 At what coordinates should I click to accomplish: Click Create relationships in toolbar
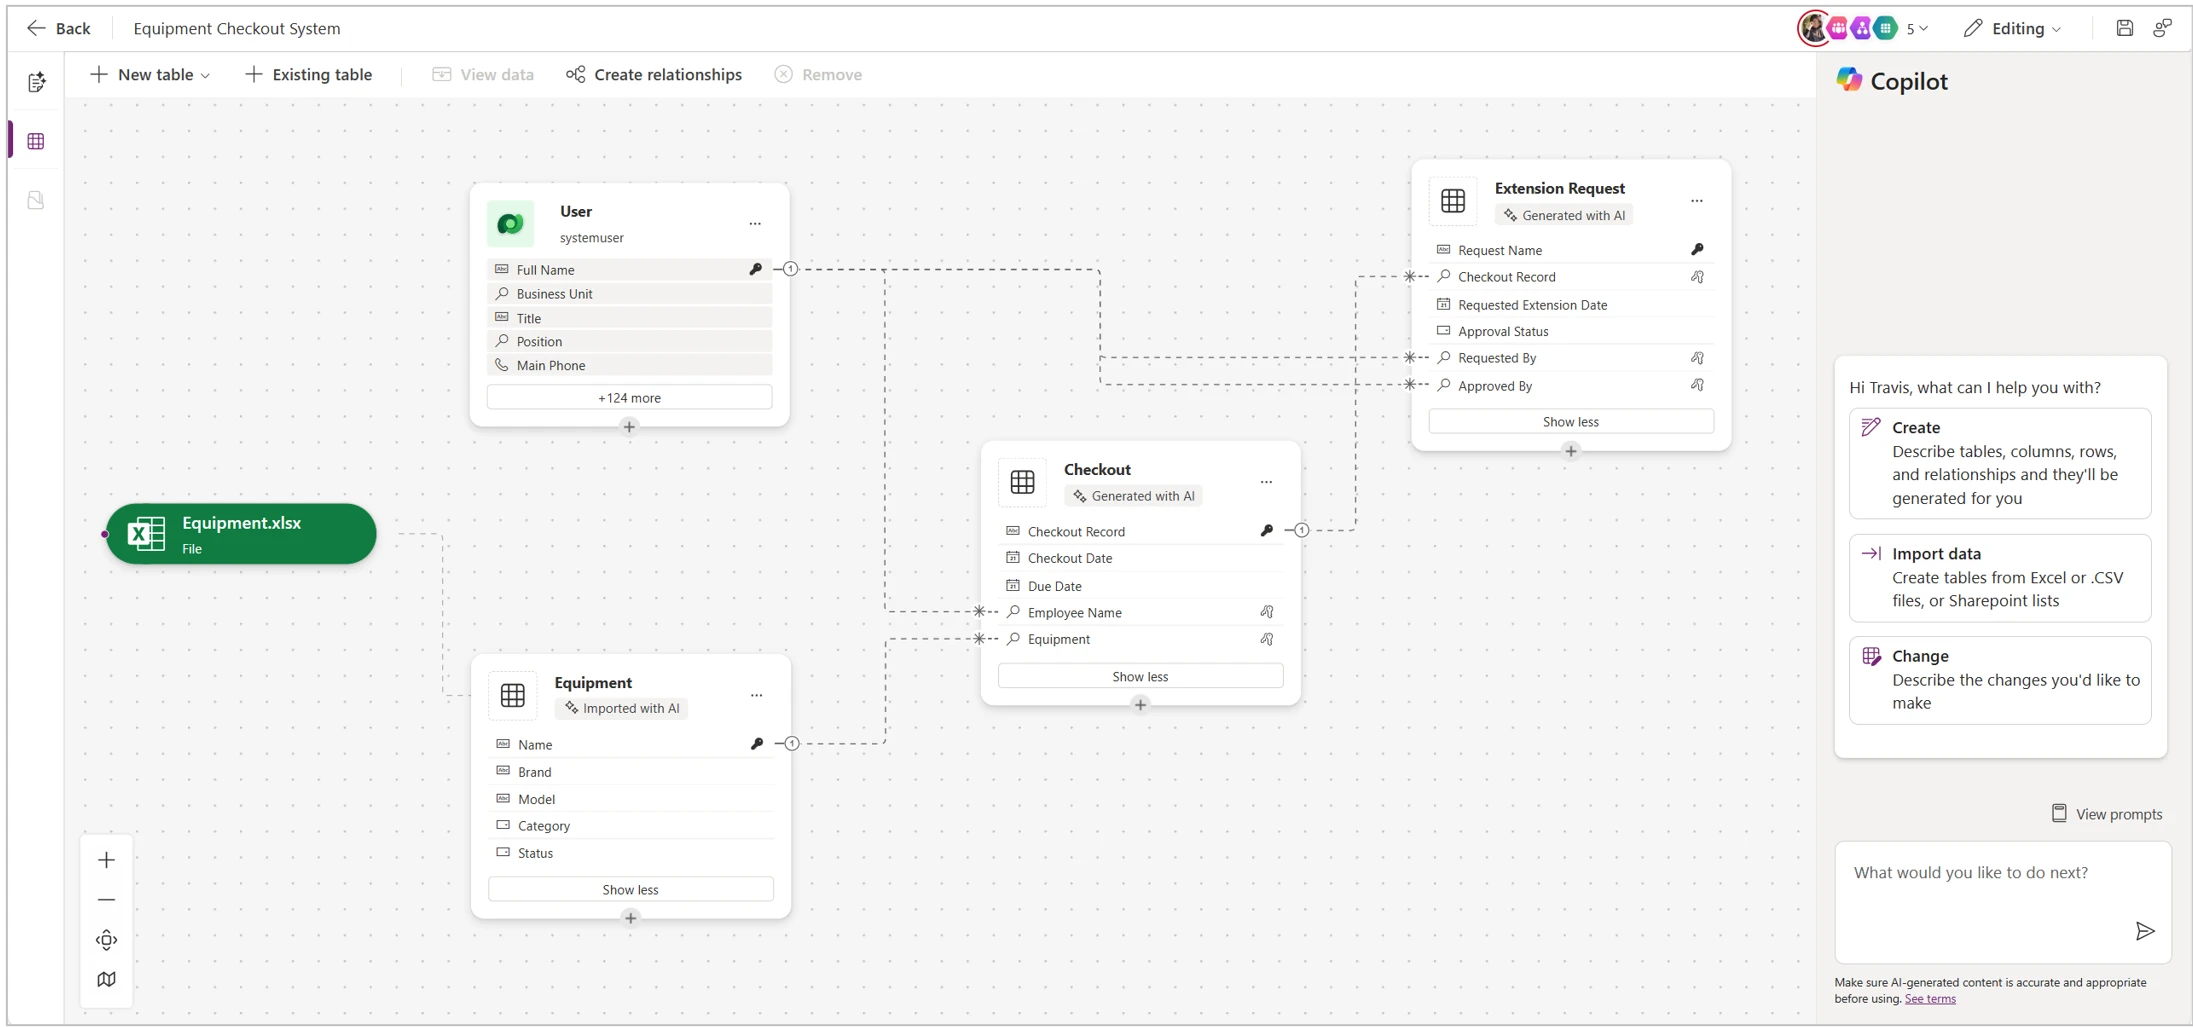pos(654,74)
